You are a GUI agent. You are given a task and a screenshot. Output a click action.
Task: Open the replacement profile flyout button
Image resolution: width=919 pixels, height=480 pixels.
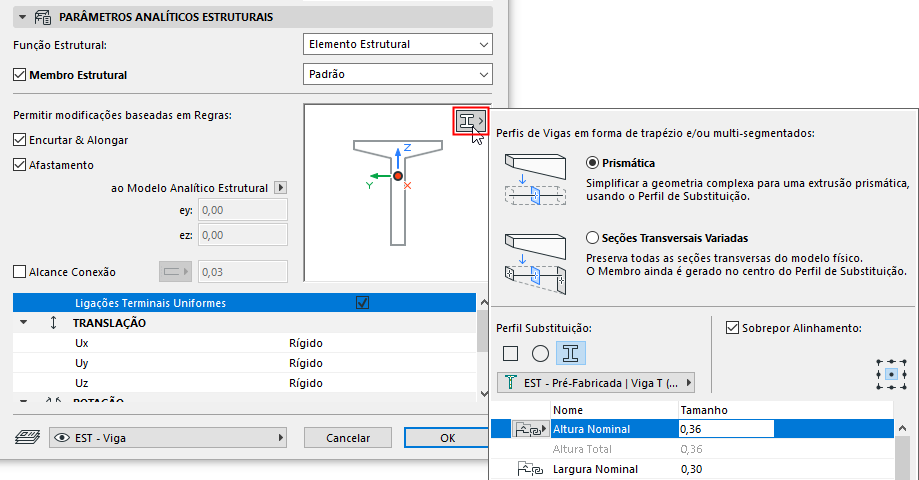point(471,121)
